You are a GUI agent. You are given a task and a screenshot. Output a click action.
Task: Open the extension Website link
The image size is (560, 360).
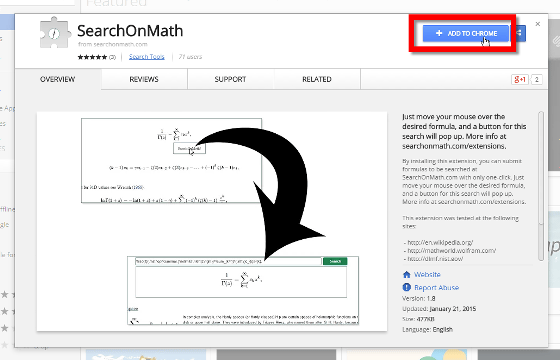(427, 275)
